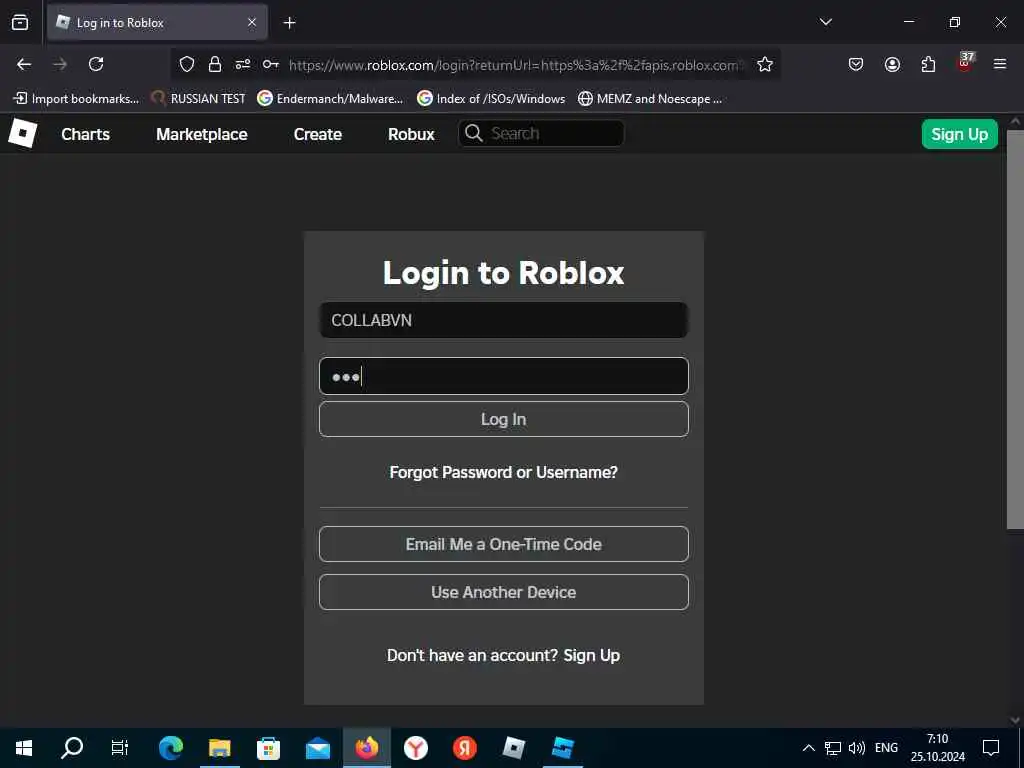
Task: Click scrollbar down arrow at page bottom
Action: [1015, 720]
